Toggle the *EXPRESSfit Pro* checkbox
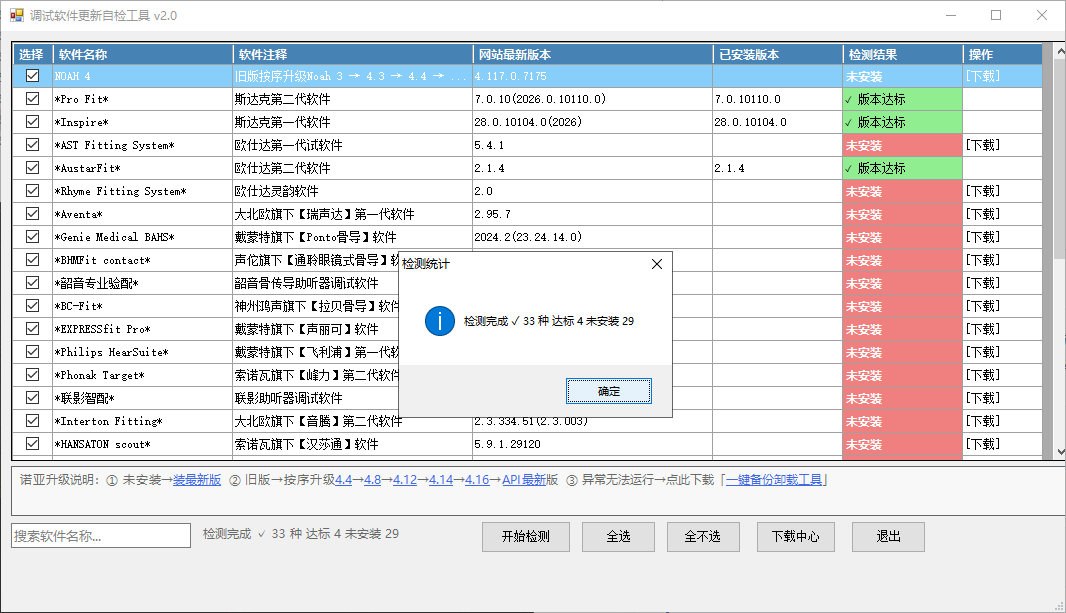1066x613 pixels. click(32, 328)
